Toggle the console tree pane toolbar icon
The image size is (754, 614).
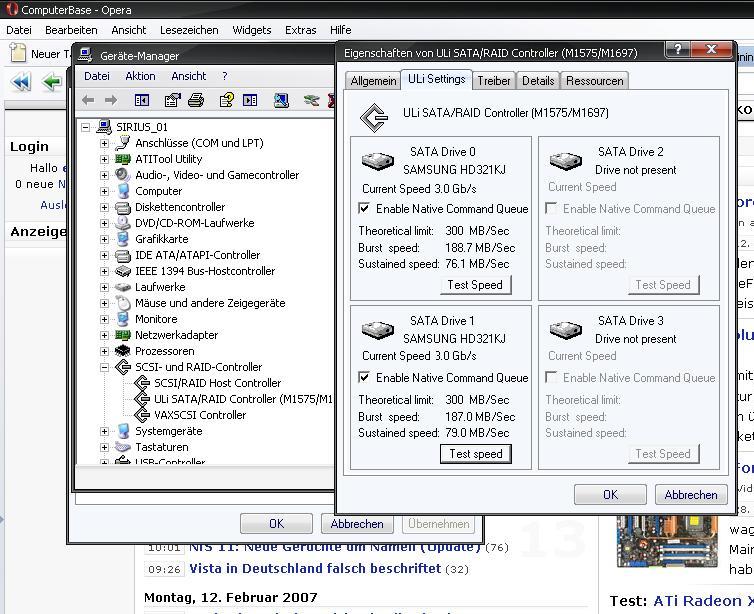click(x=142, y=100)
